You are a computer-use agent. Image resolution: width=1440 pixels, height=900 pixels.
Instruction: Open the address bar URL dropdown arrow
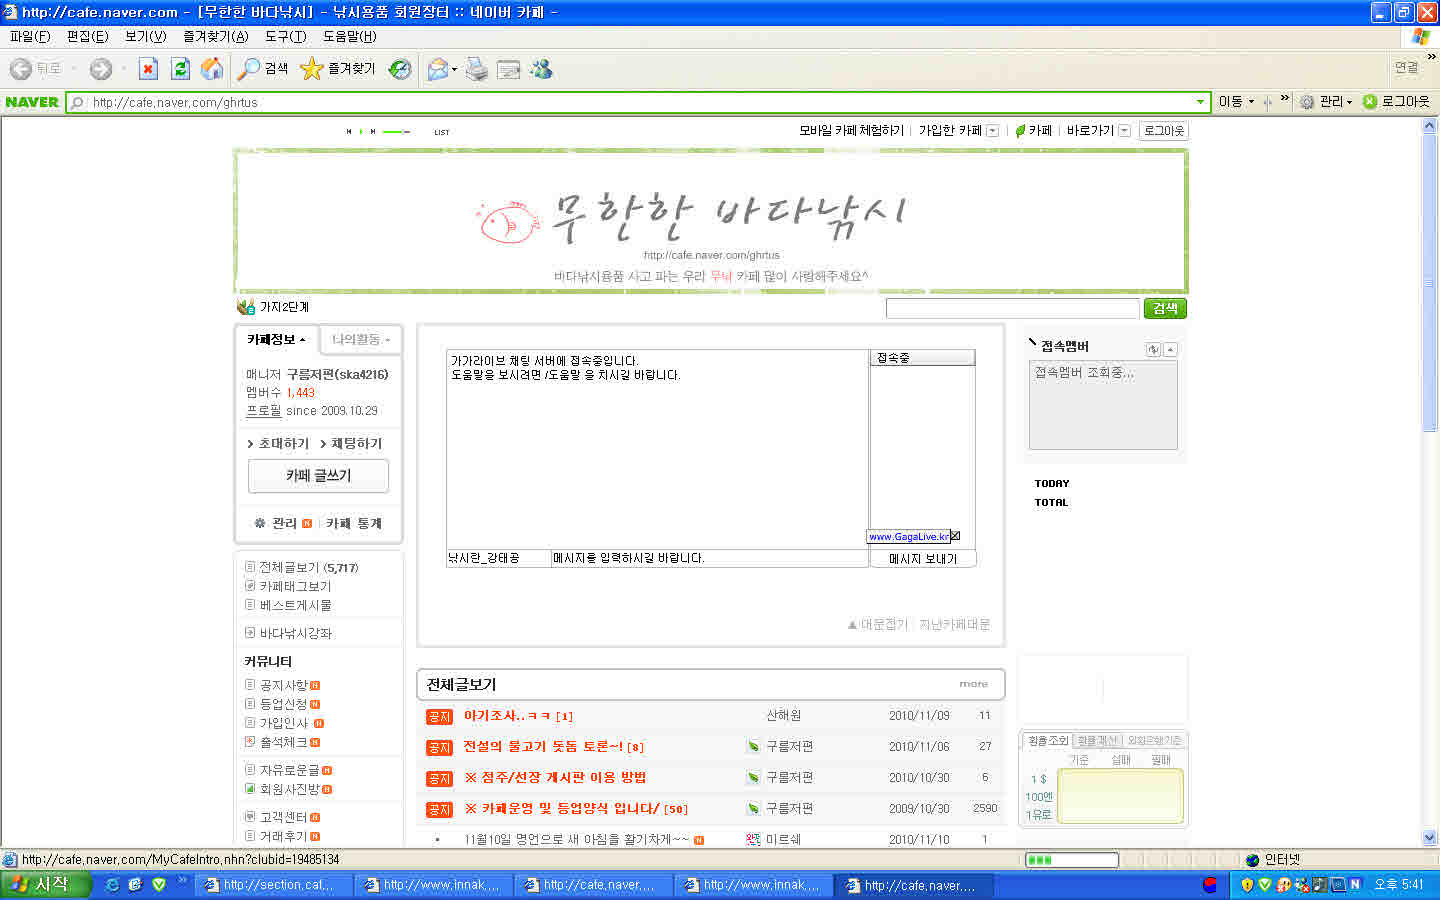[1200, 102]
